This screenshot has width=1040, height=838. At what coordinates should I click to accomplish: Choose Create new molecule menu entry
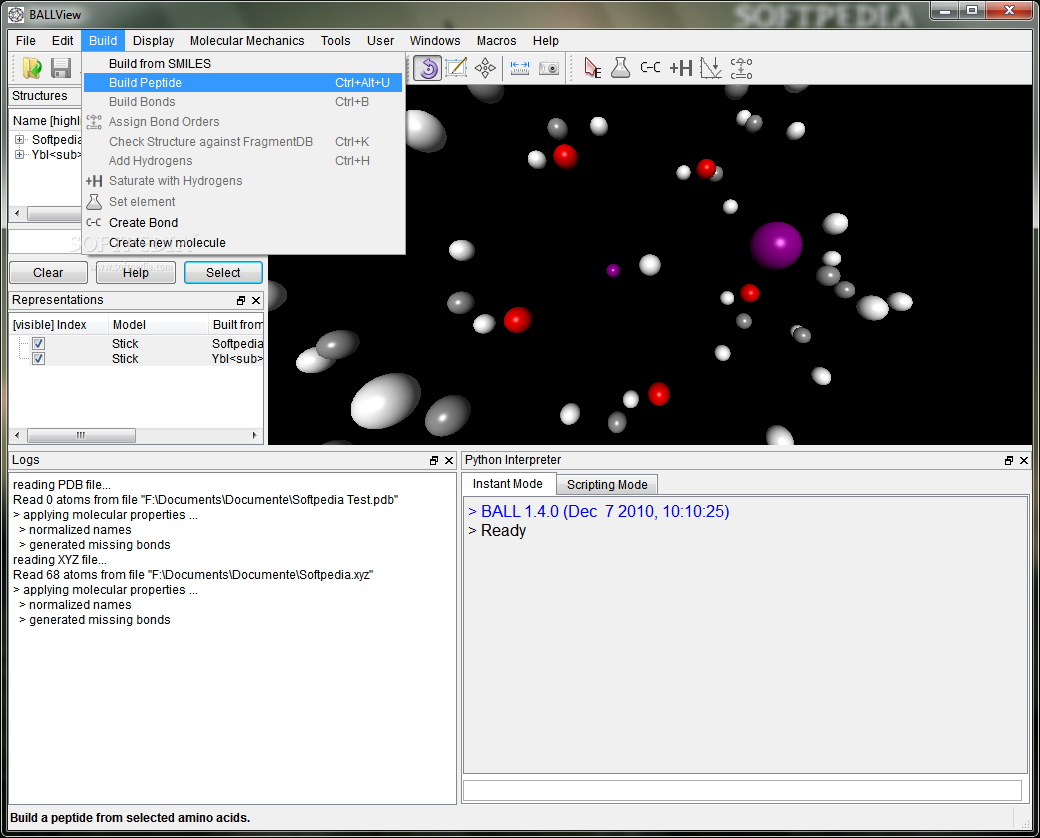[x=243, y=243]
